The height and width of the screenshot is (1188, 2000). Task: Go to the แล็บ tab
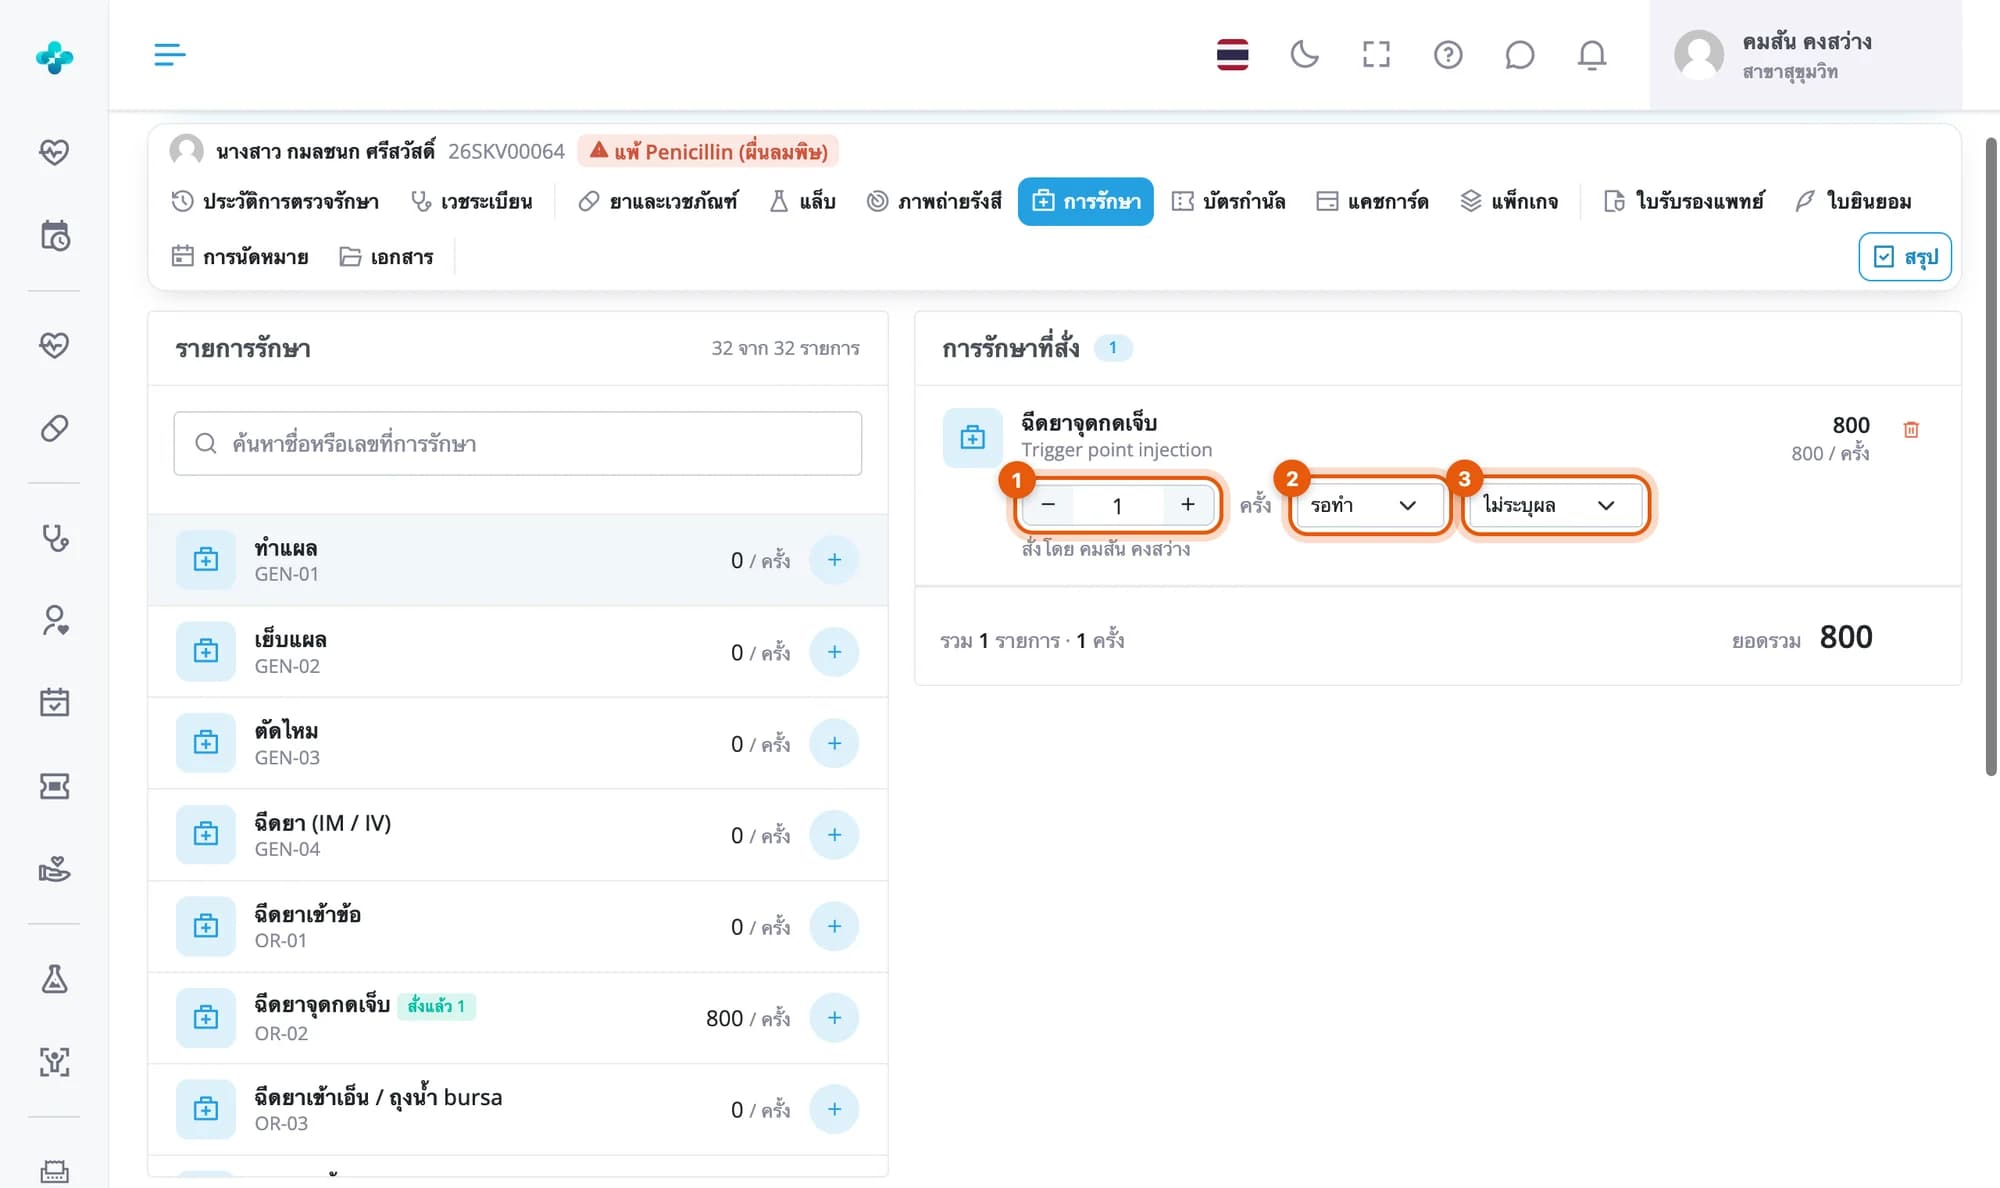[802, 201]
